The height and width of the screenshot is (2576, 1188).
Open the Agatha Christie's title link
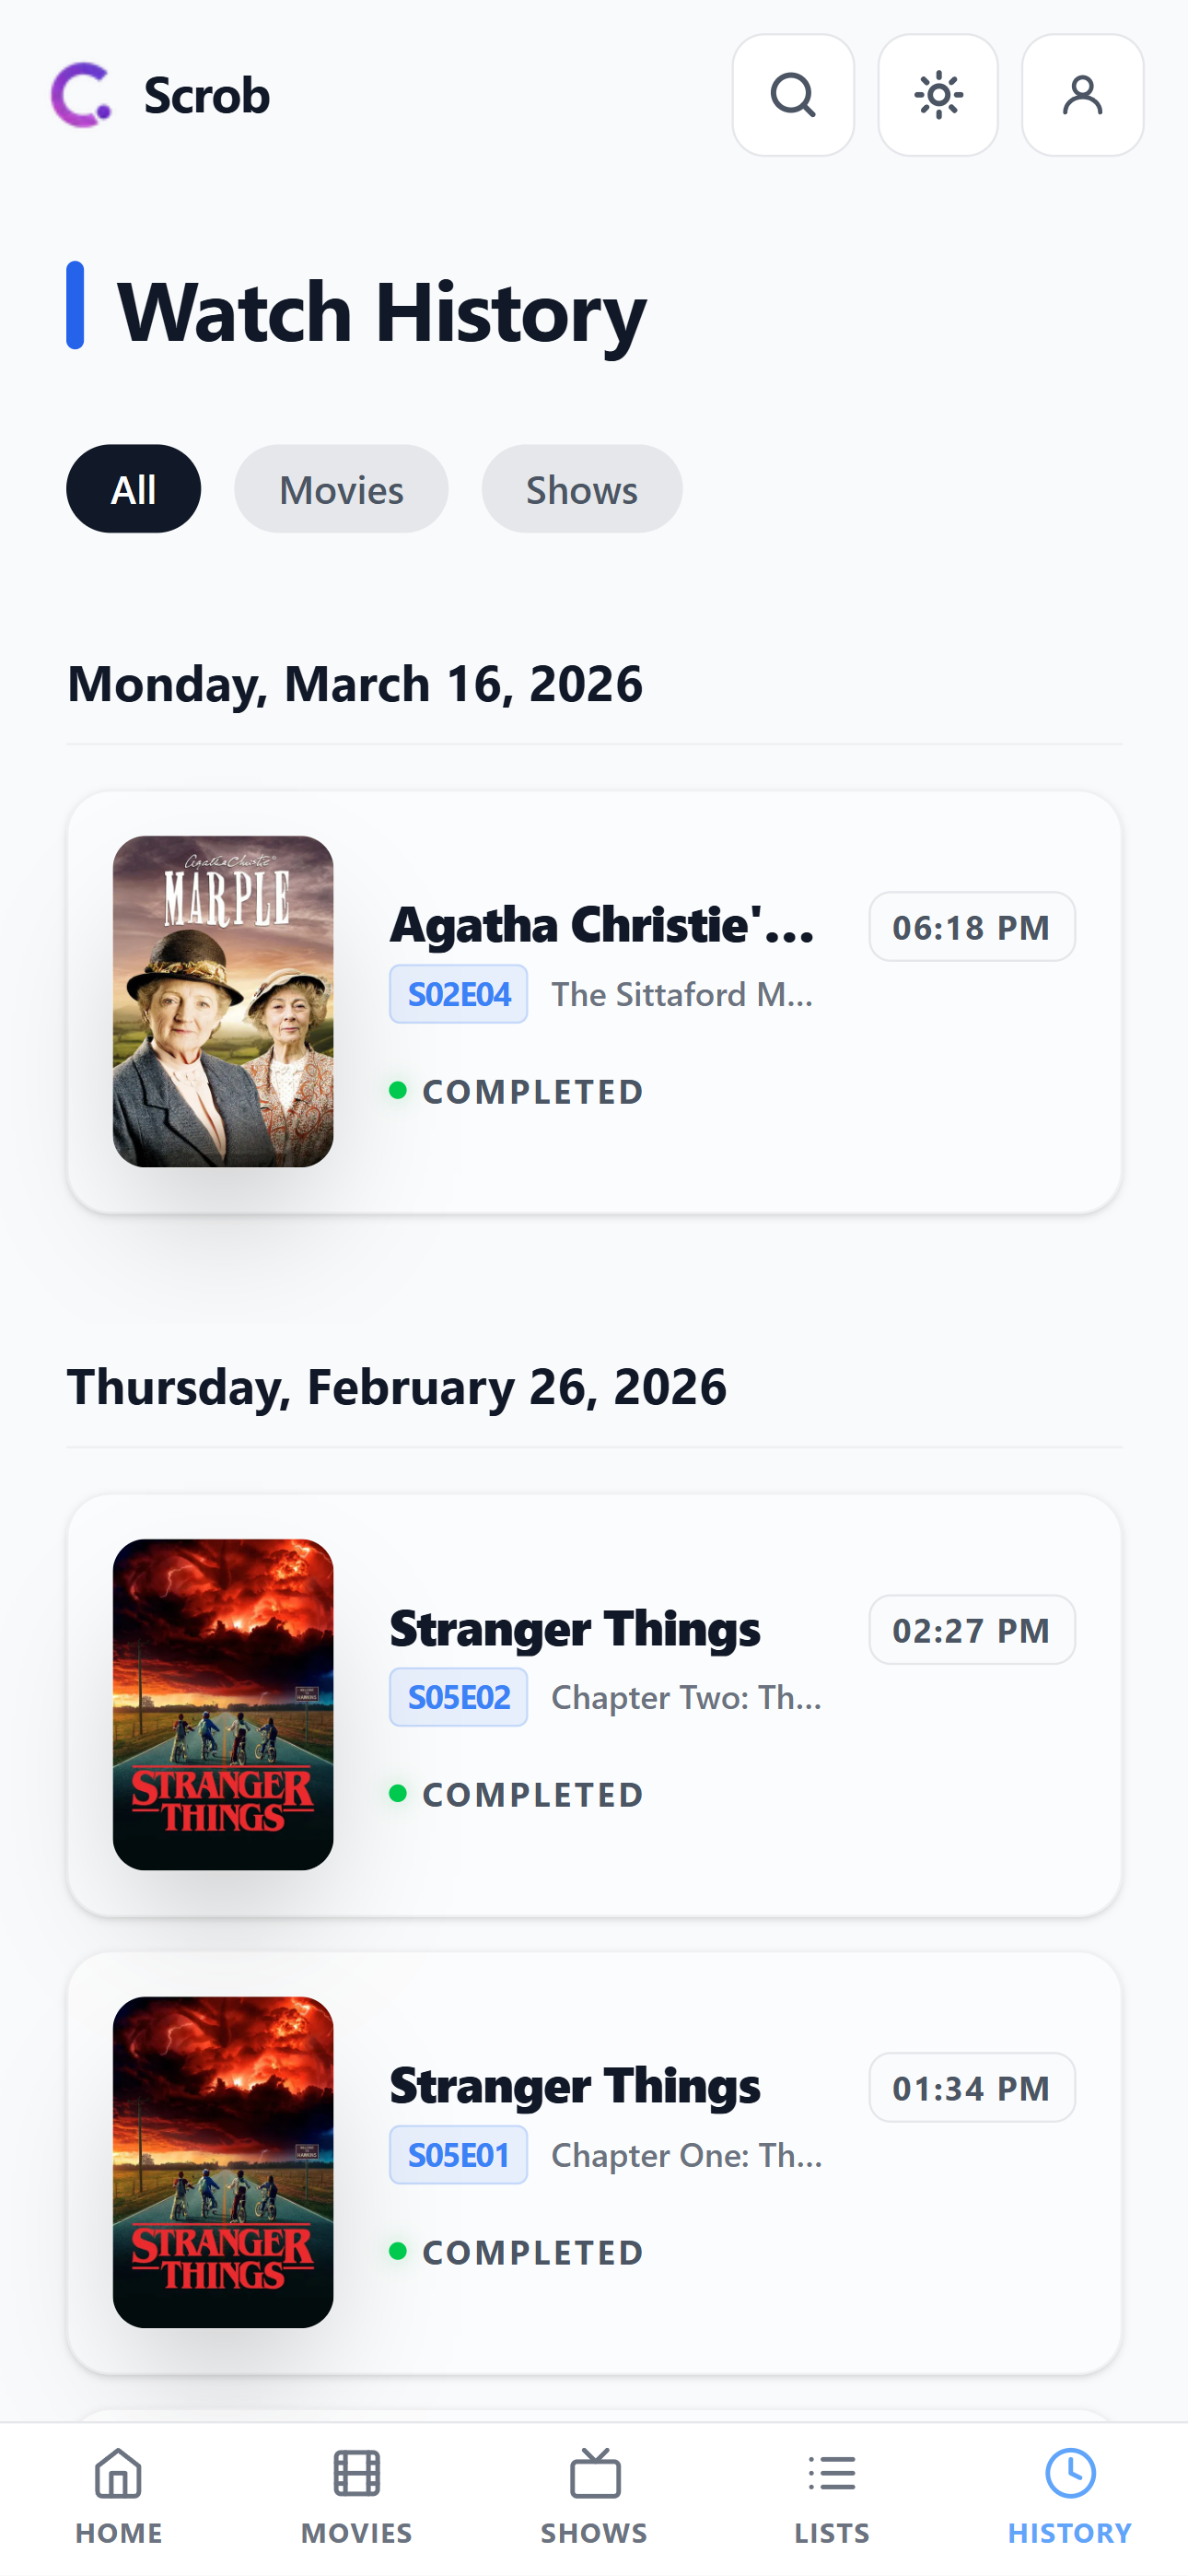tap(602, 925)
